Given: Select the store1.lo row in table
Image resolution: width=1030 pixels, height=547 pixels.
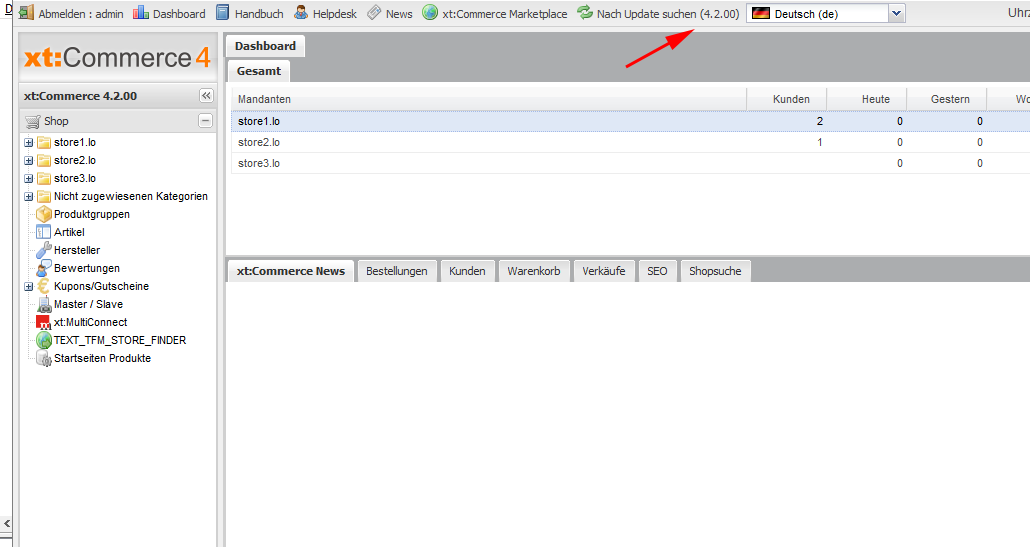Looking at the screenshot, I should coord(631,121).
